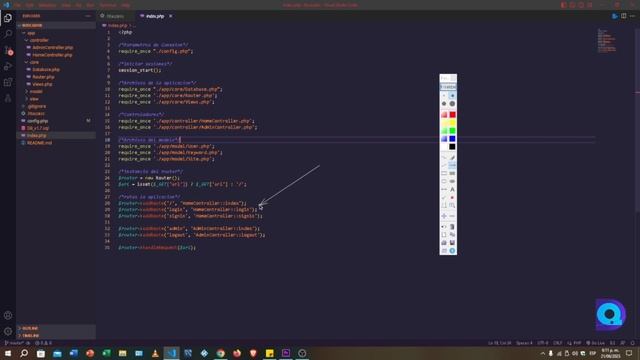This screenshot has height=360, width=640.
Task: Select the pen tool in drawing palette
Action: 452,157
